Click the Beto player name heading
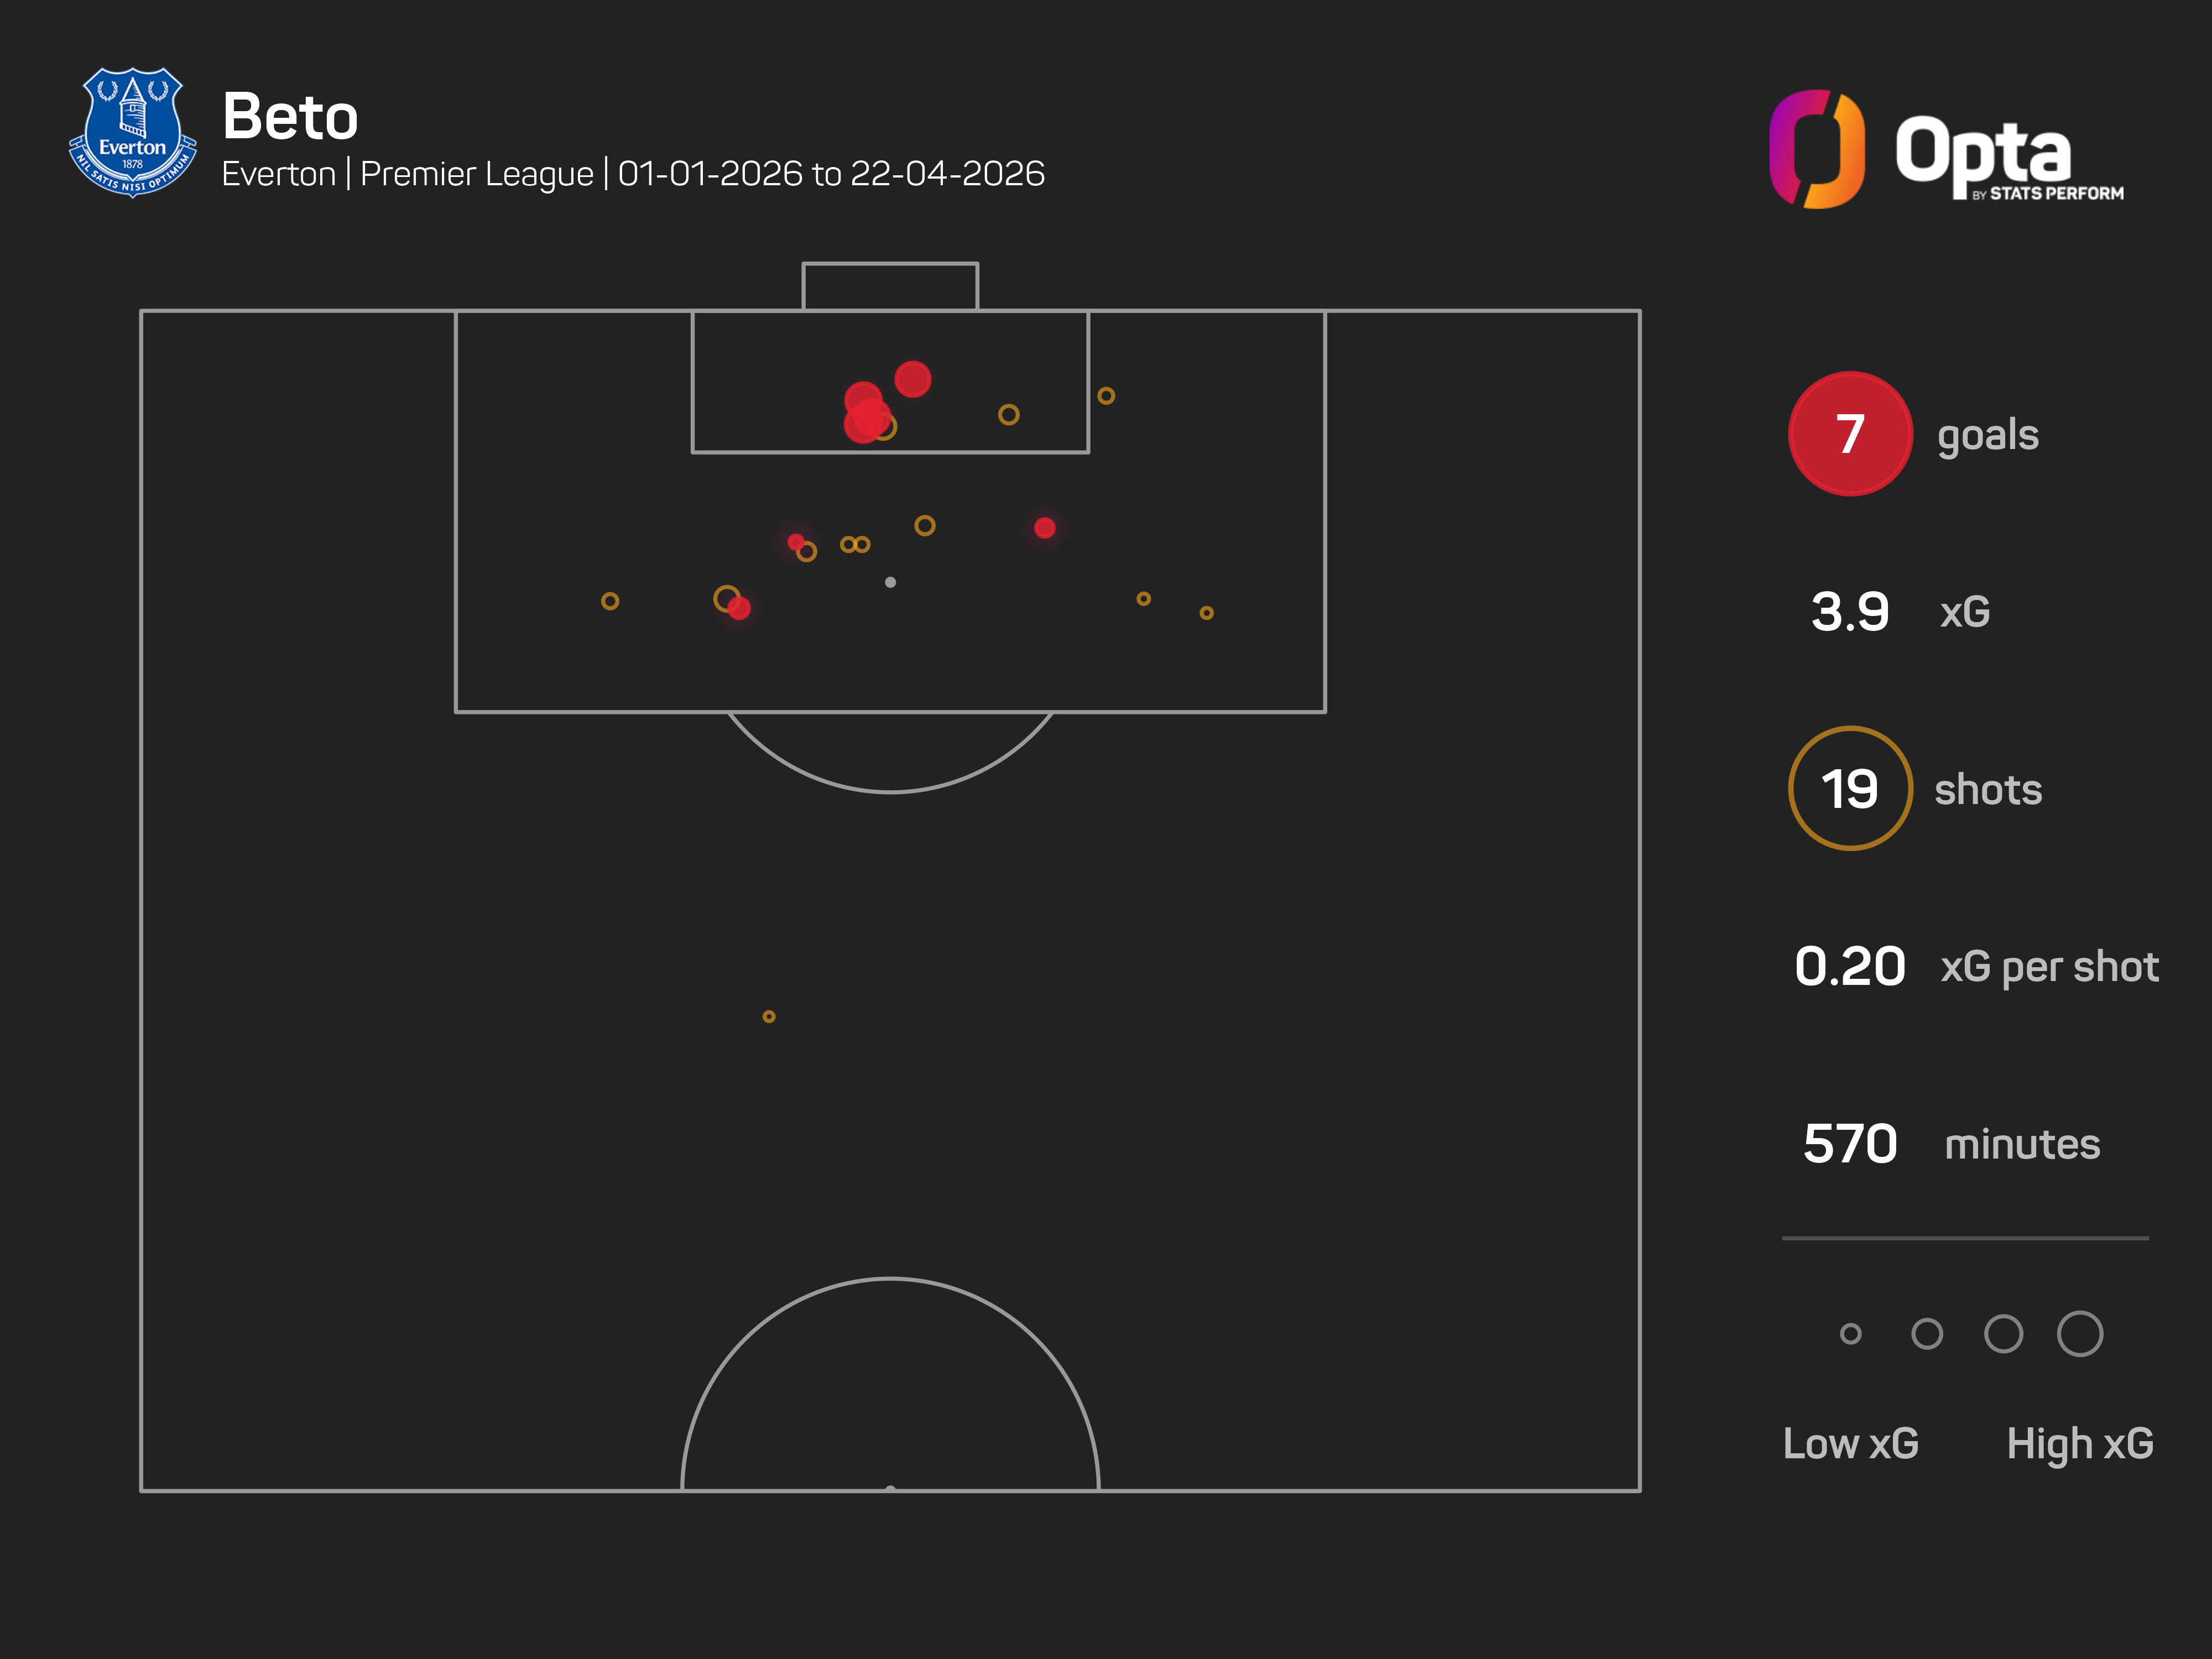Screen dimensions: 2212x1659 click(290, 117)
